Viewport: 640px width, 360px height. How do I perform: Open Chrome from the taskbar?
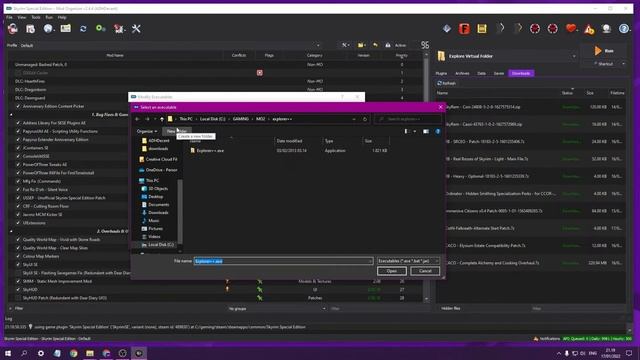(x=73, y=353)
